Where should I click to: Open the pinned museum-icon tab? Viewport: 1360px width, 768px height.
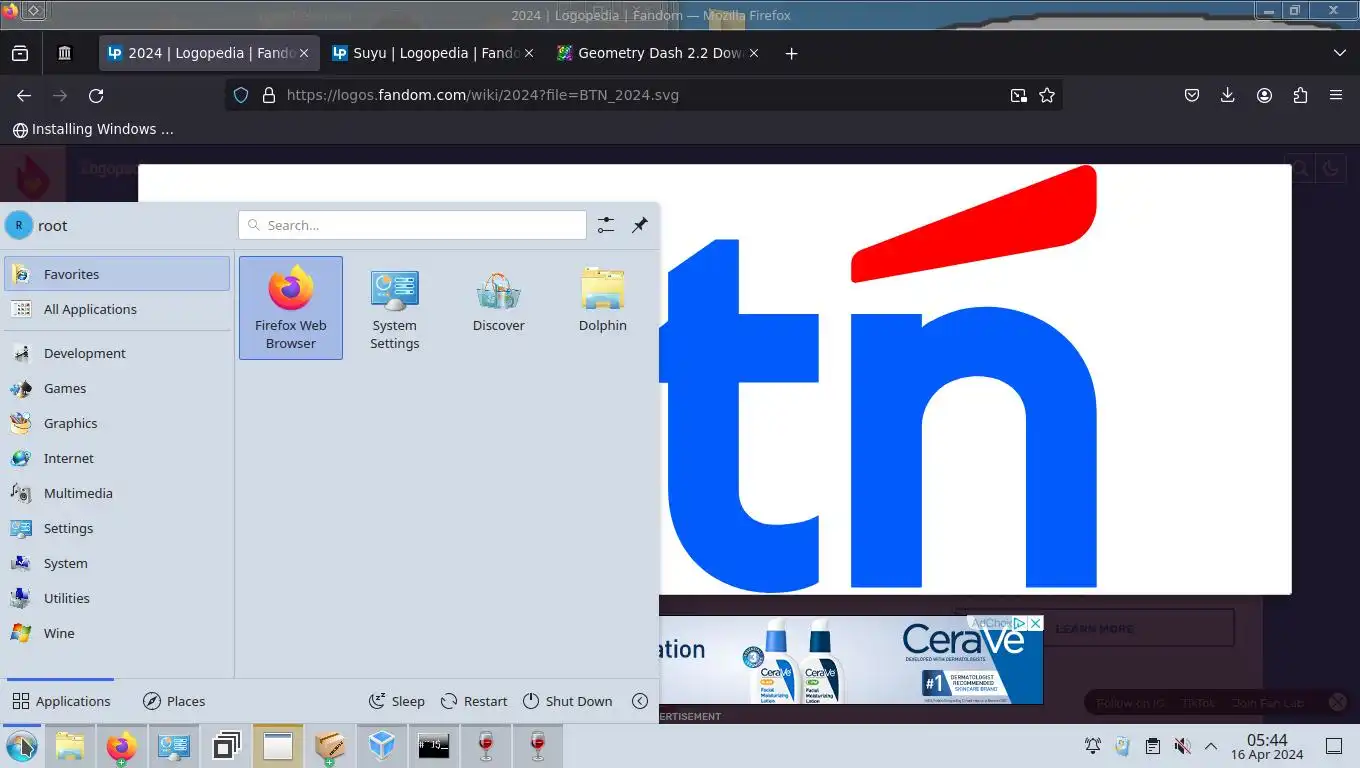[65, 53]
